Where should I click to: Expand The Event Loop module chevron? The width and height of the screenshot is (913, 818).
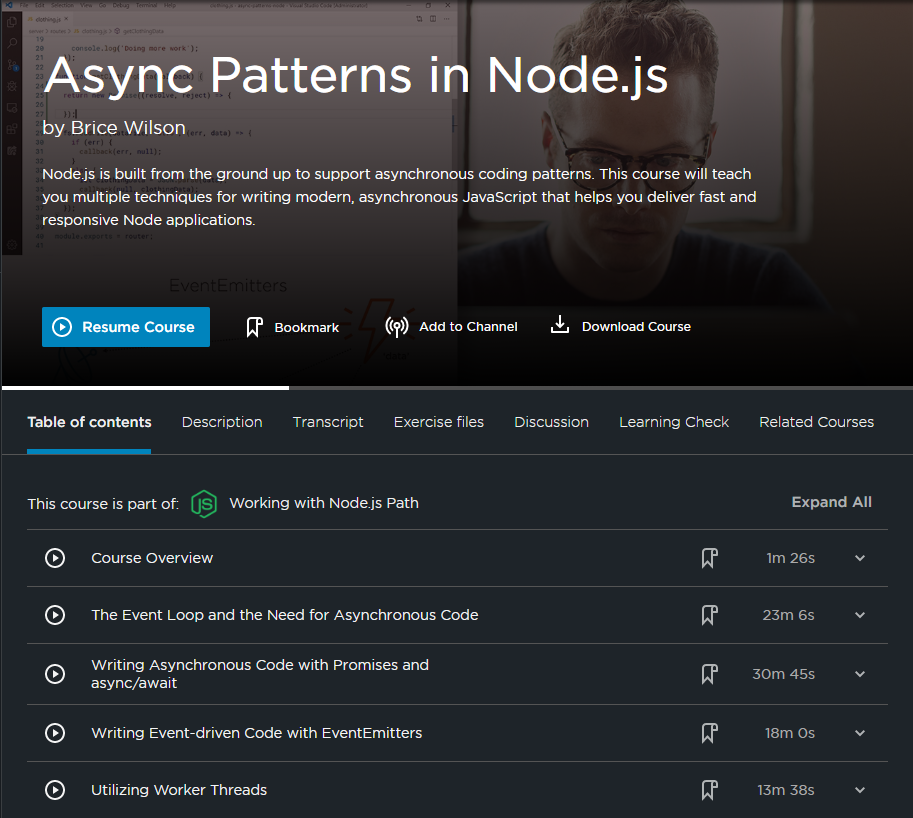(x=860, y=615)
